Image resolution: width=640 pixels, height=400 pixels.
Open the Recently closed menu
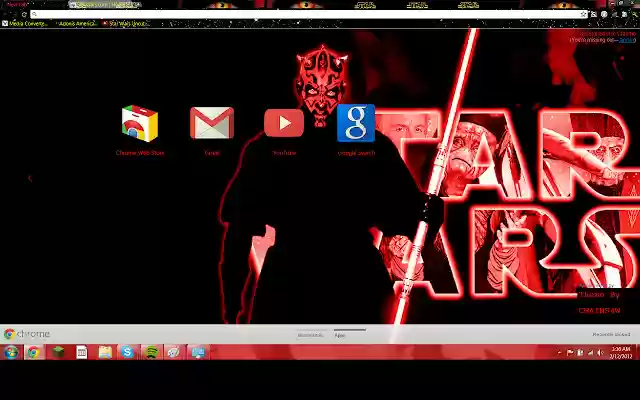click(x=611, y=334)
